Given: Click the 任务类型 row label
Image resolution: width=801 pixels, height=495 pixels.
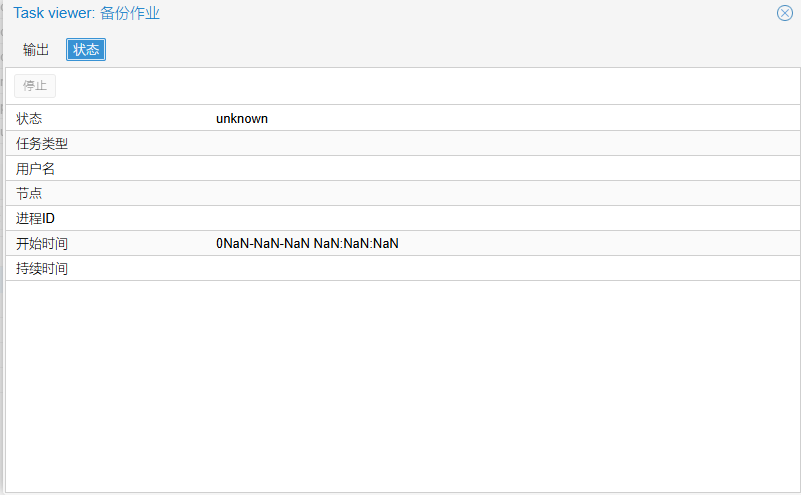Looking at the screenshot, I should (x=42, y=143).
